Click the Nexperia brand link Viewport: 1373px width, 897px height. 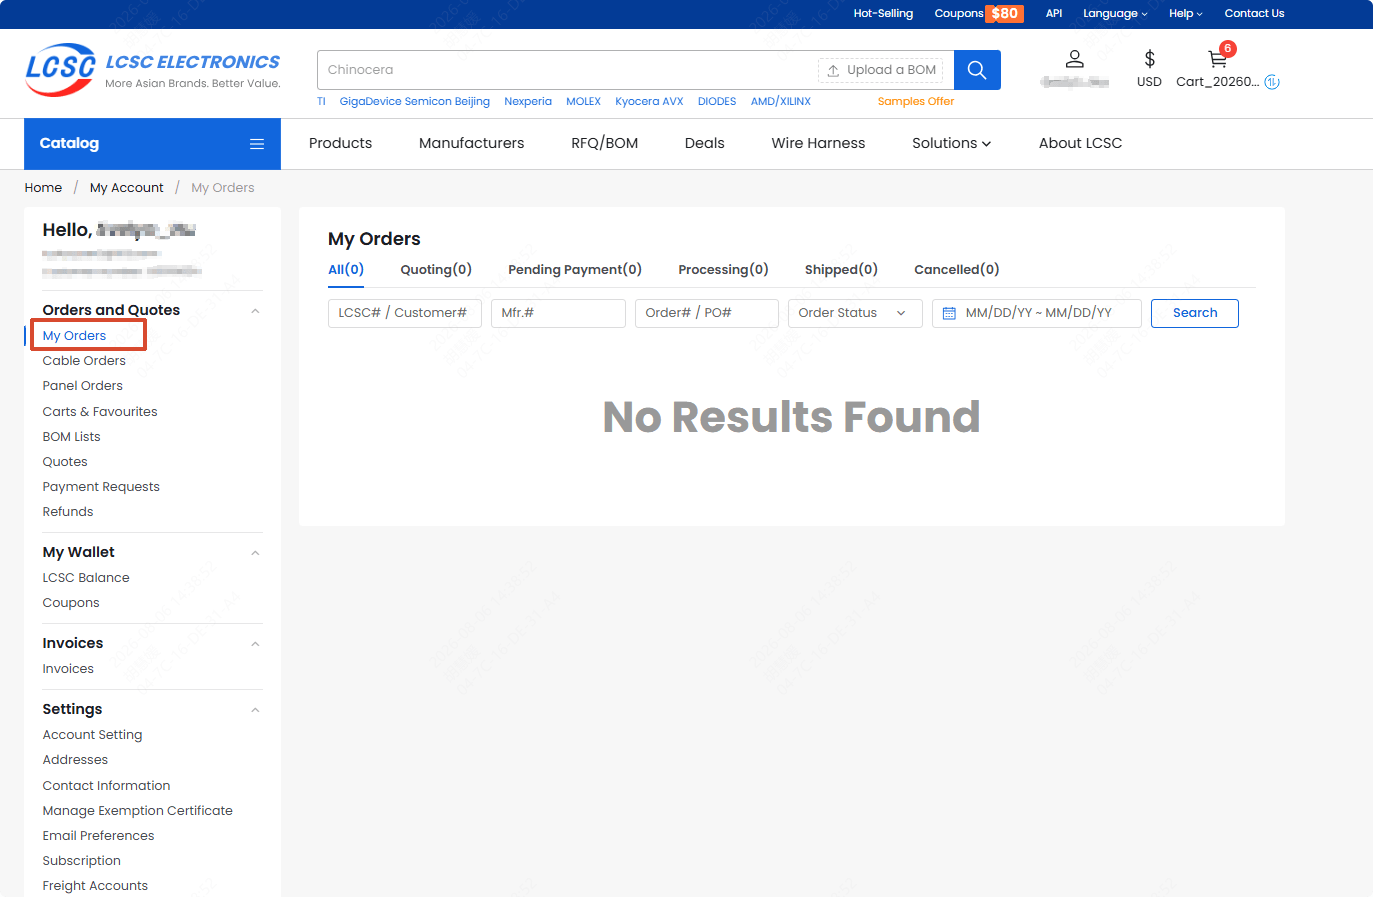tap(528, 101)
